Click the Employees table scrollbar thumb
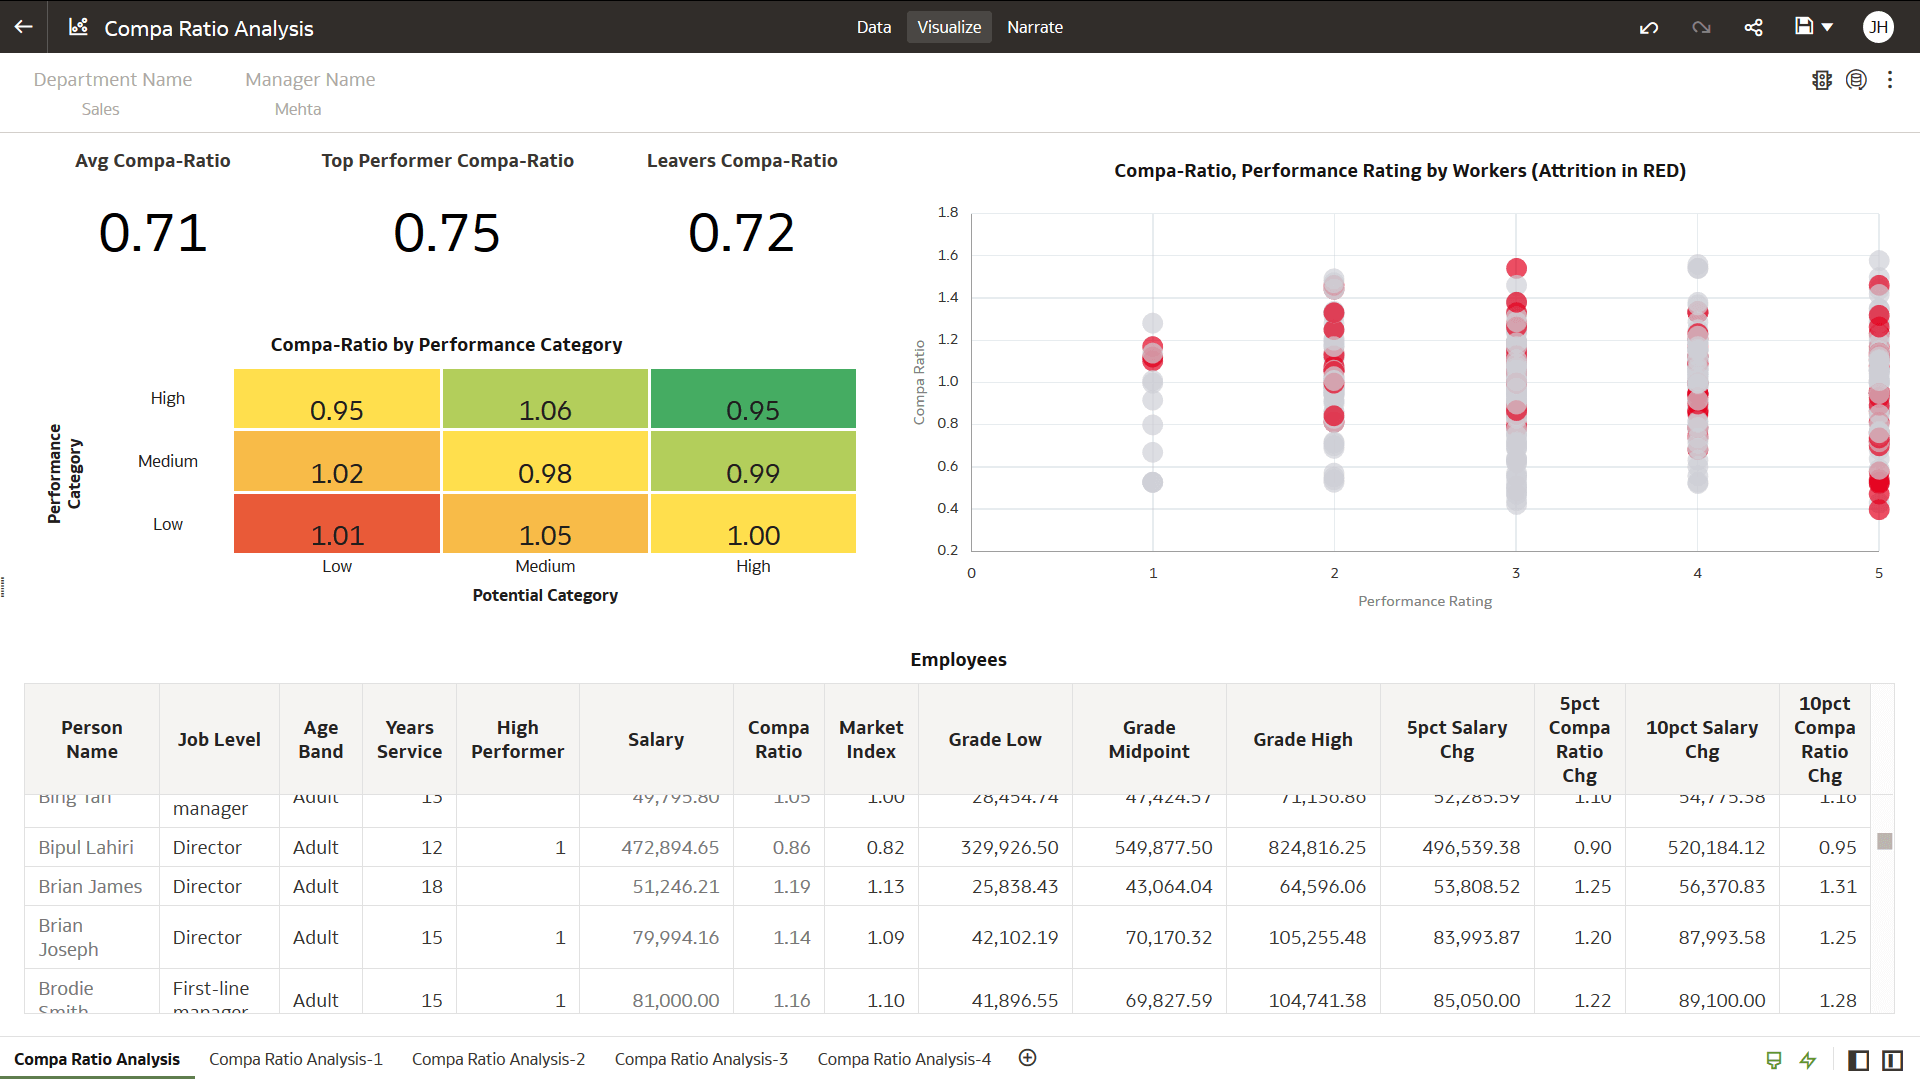The width and height of the screenshot is (1920, 1080). (x=1884, y=841)
